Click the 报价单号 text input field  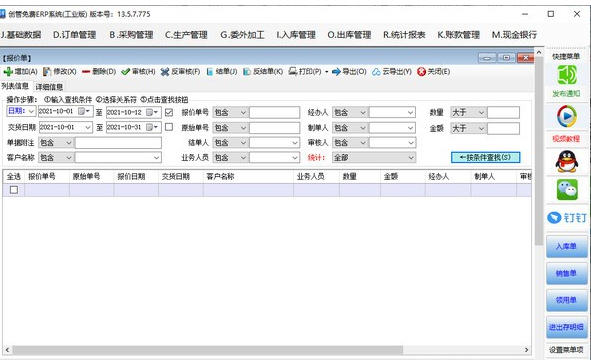point(274,112)
